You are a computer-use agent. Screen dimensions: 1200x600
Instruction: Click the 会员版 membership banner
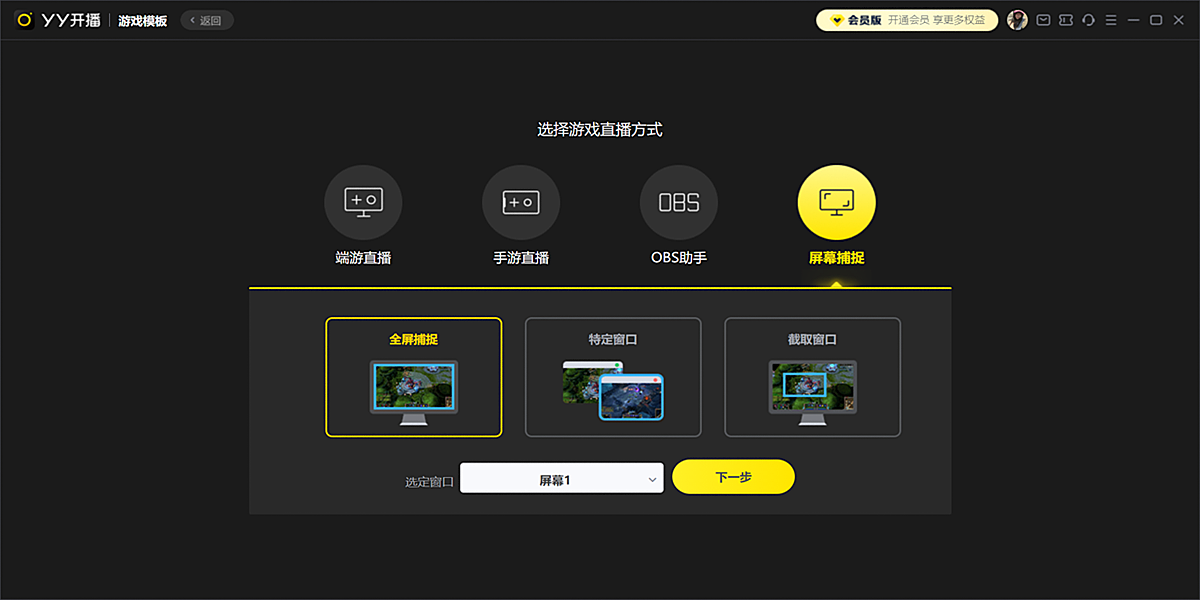click(856, 20)
